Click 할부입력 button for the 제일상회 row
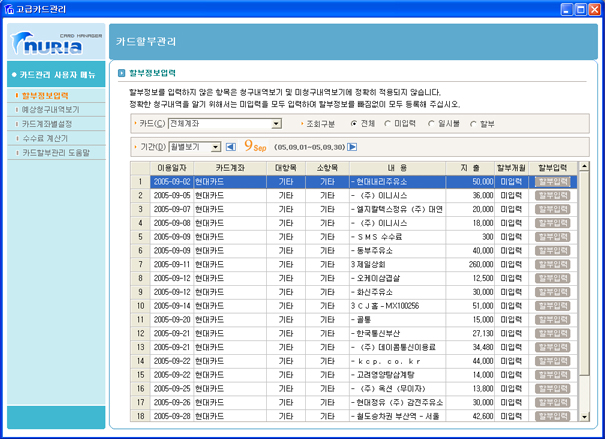Viewport: 605px width, 439px height. point(552,264)
